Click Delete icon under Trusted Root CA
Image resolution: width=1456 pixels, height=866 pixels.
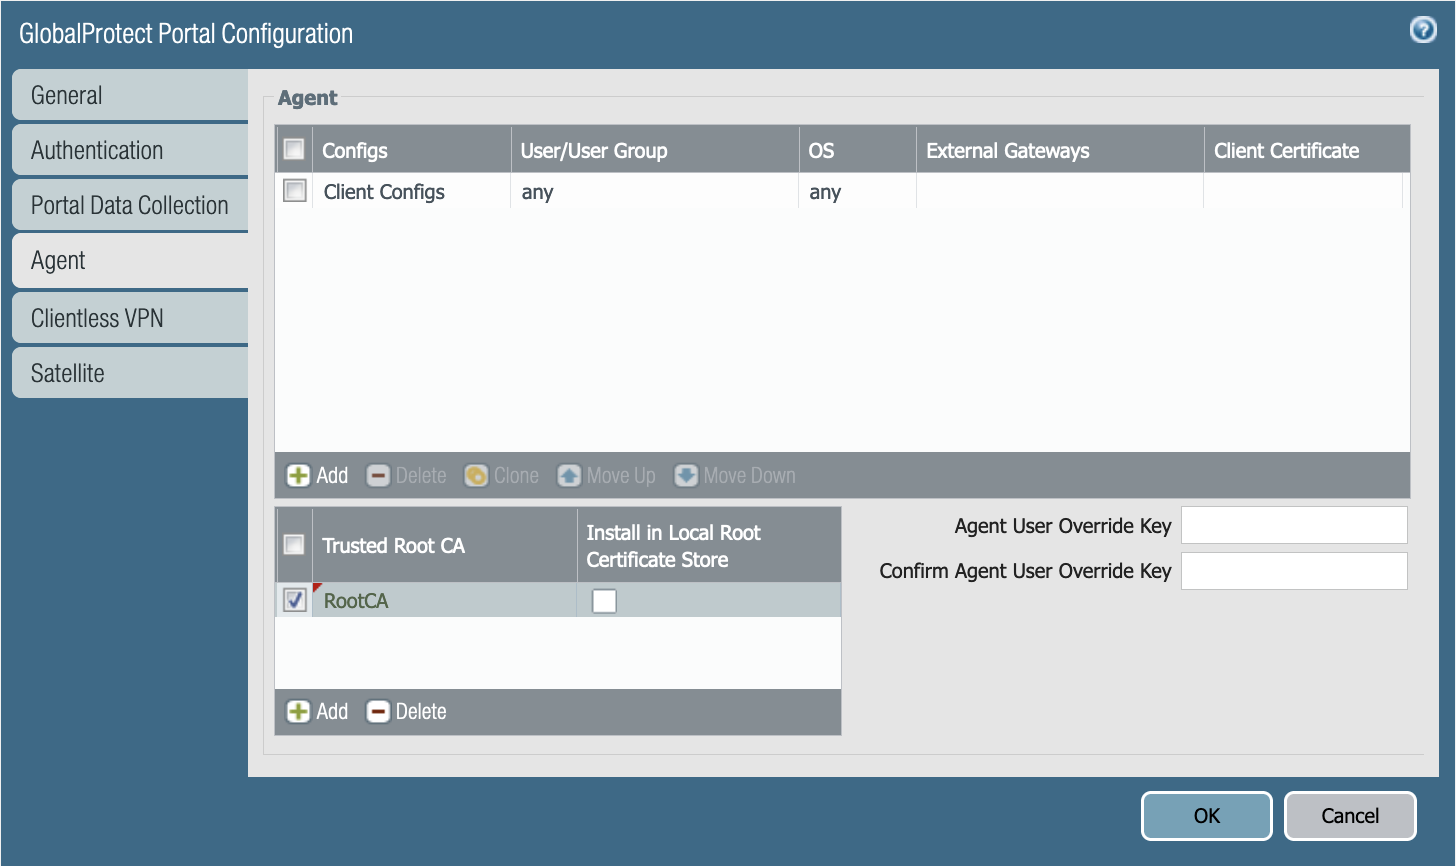pos(378,712)
